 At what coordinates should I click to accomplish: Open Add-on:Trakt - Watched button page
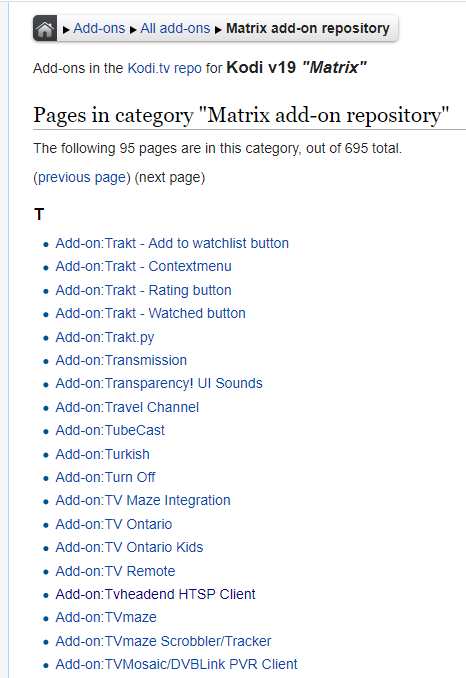150,313
